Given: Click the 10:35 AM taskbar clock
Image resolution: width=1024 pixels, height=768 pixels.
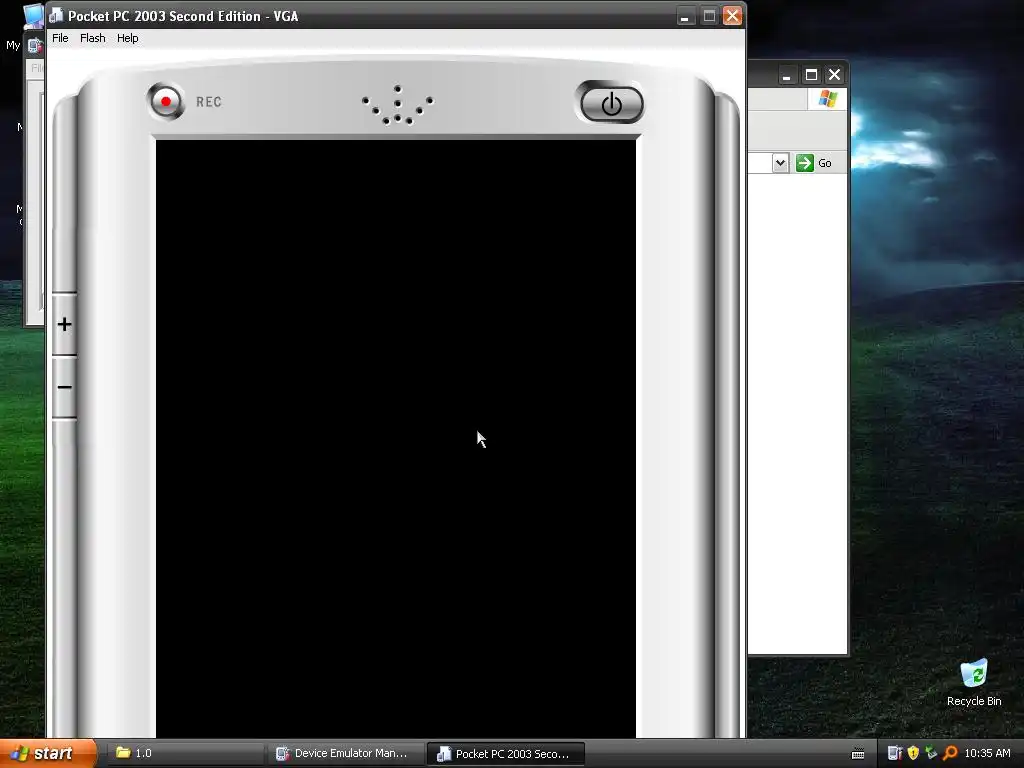Looking at the screenshot, I should tap(987, 753).
